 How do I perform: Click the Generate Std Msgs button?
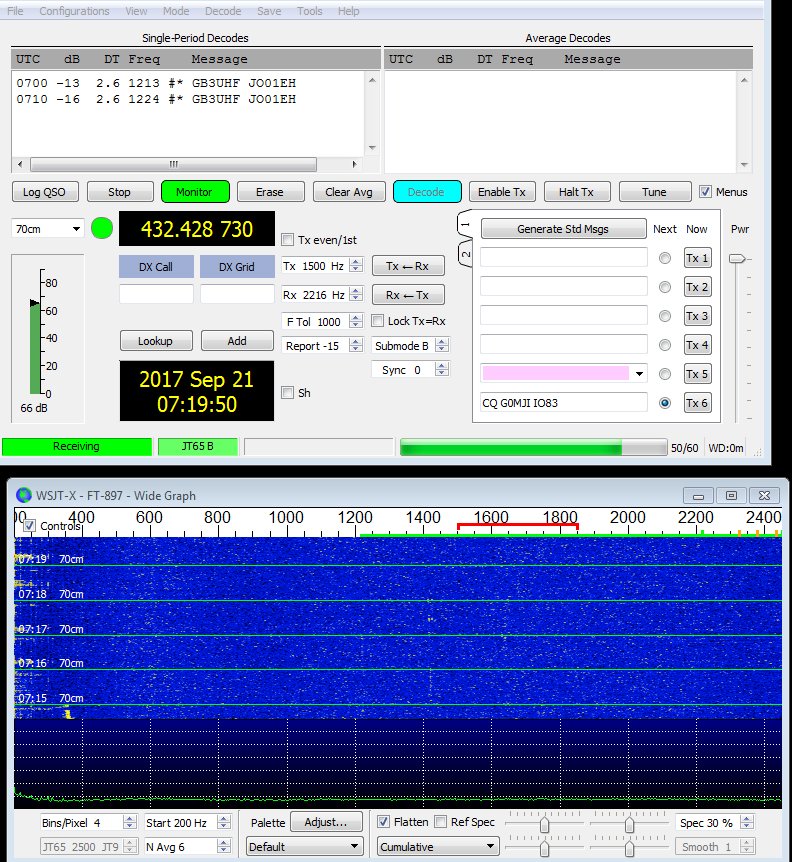click(563, 229)
